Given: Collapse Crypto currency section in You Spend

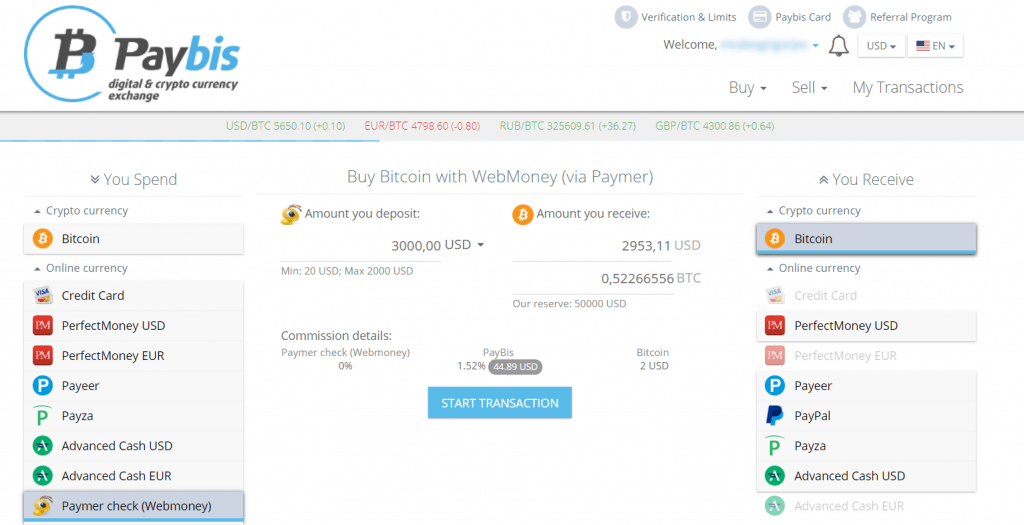Looking at the screenshot, I should pos(80,211).
